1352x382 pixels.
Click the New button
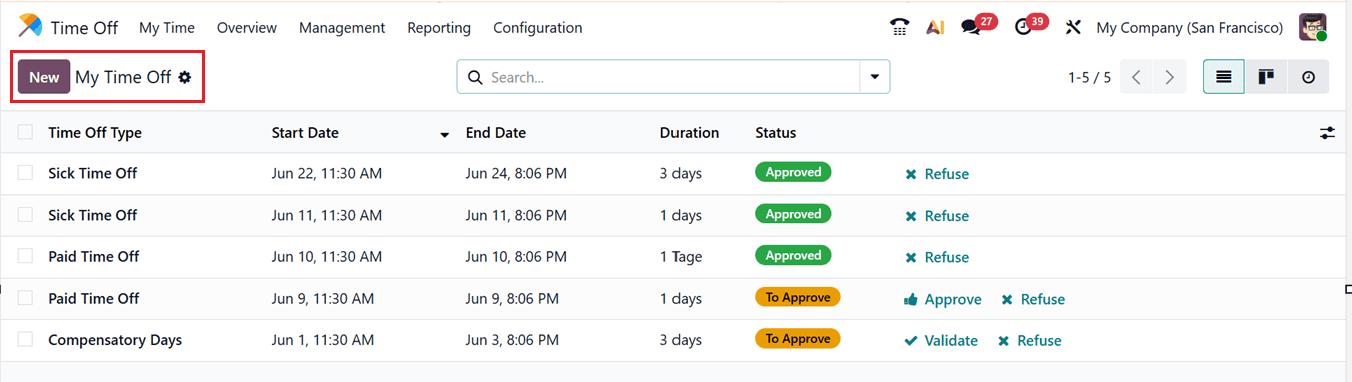pos(44,77)
